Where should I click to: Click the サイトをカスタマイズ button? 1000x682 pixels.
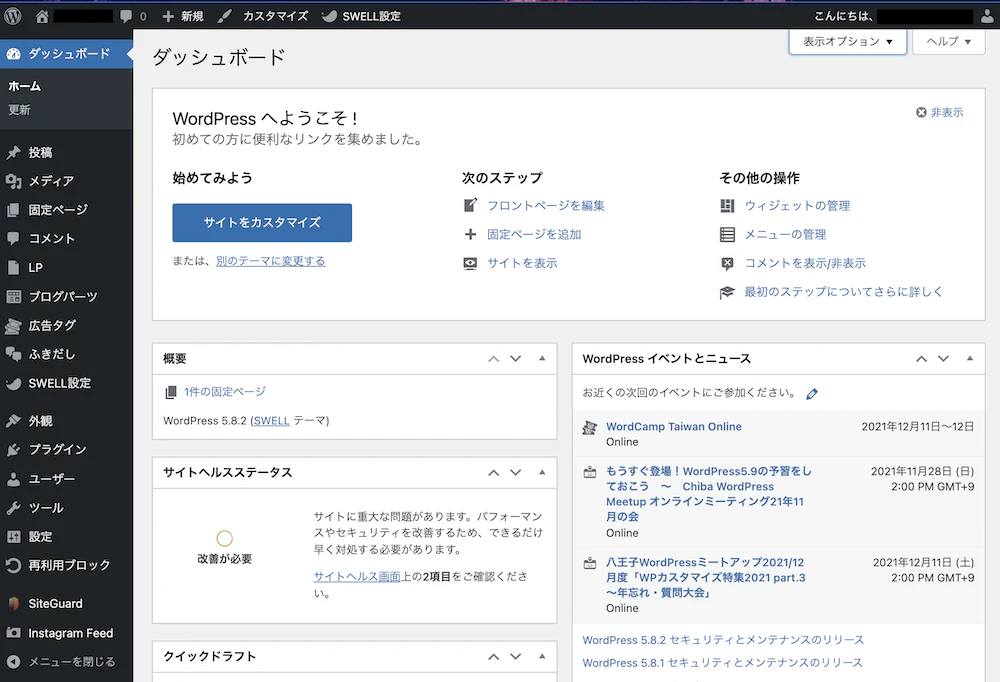point(262,223)
